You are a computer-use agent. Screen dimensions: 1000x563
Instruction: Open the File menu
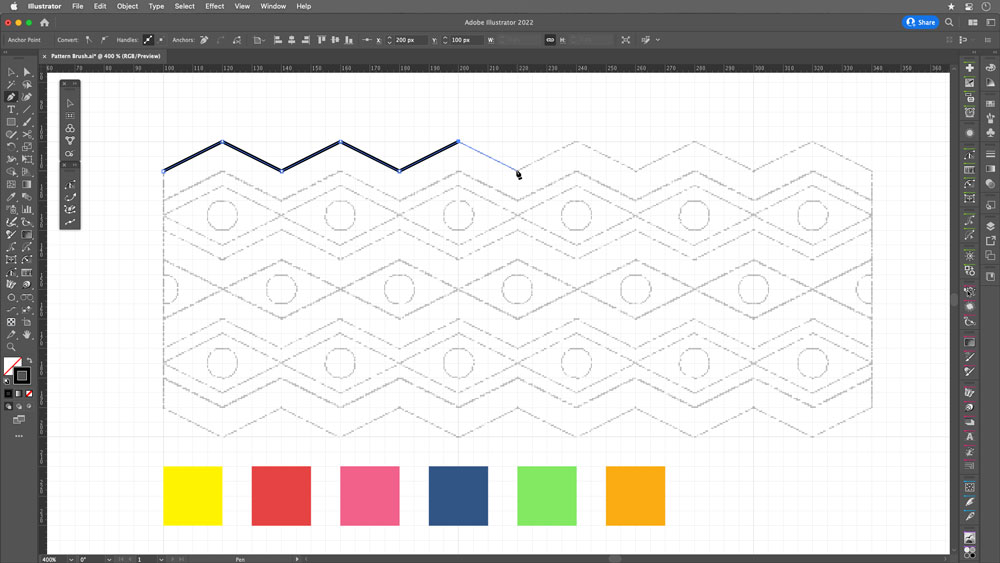tap(77, 6)
